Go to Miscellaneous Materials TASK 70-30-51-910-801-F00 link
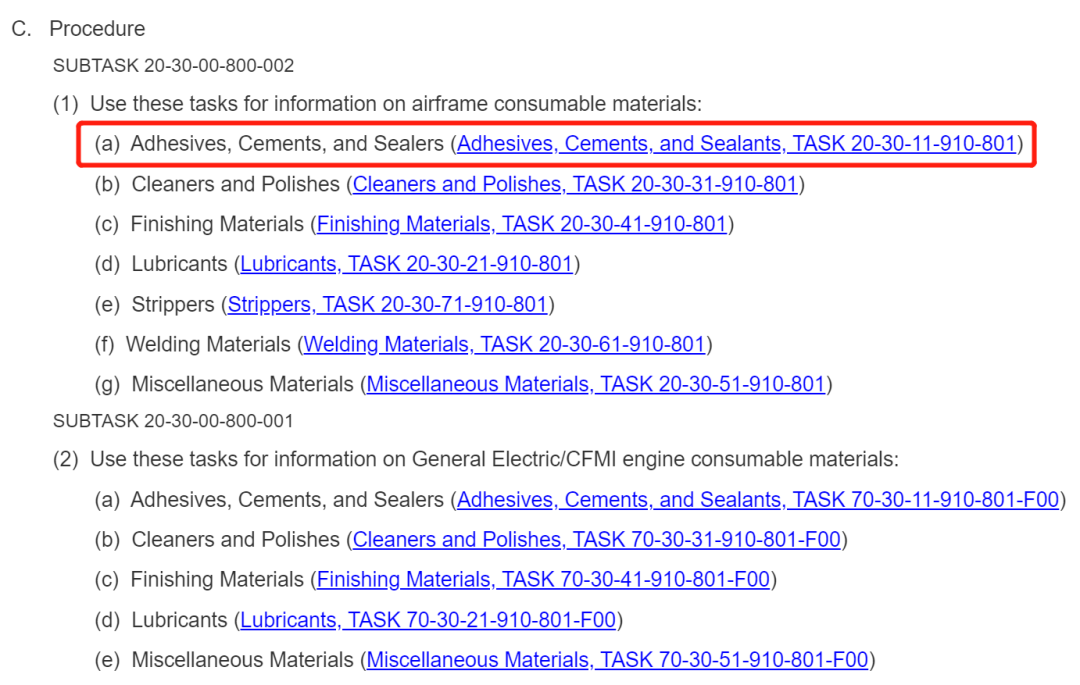 (617, 660)
